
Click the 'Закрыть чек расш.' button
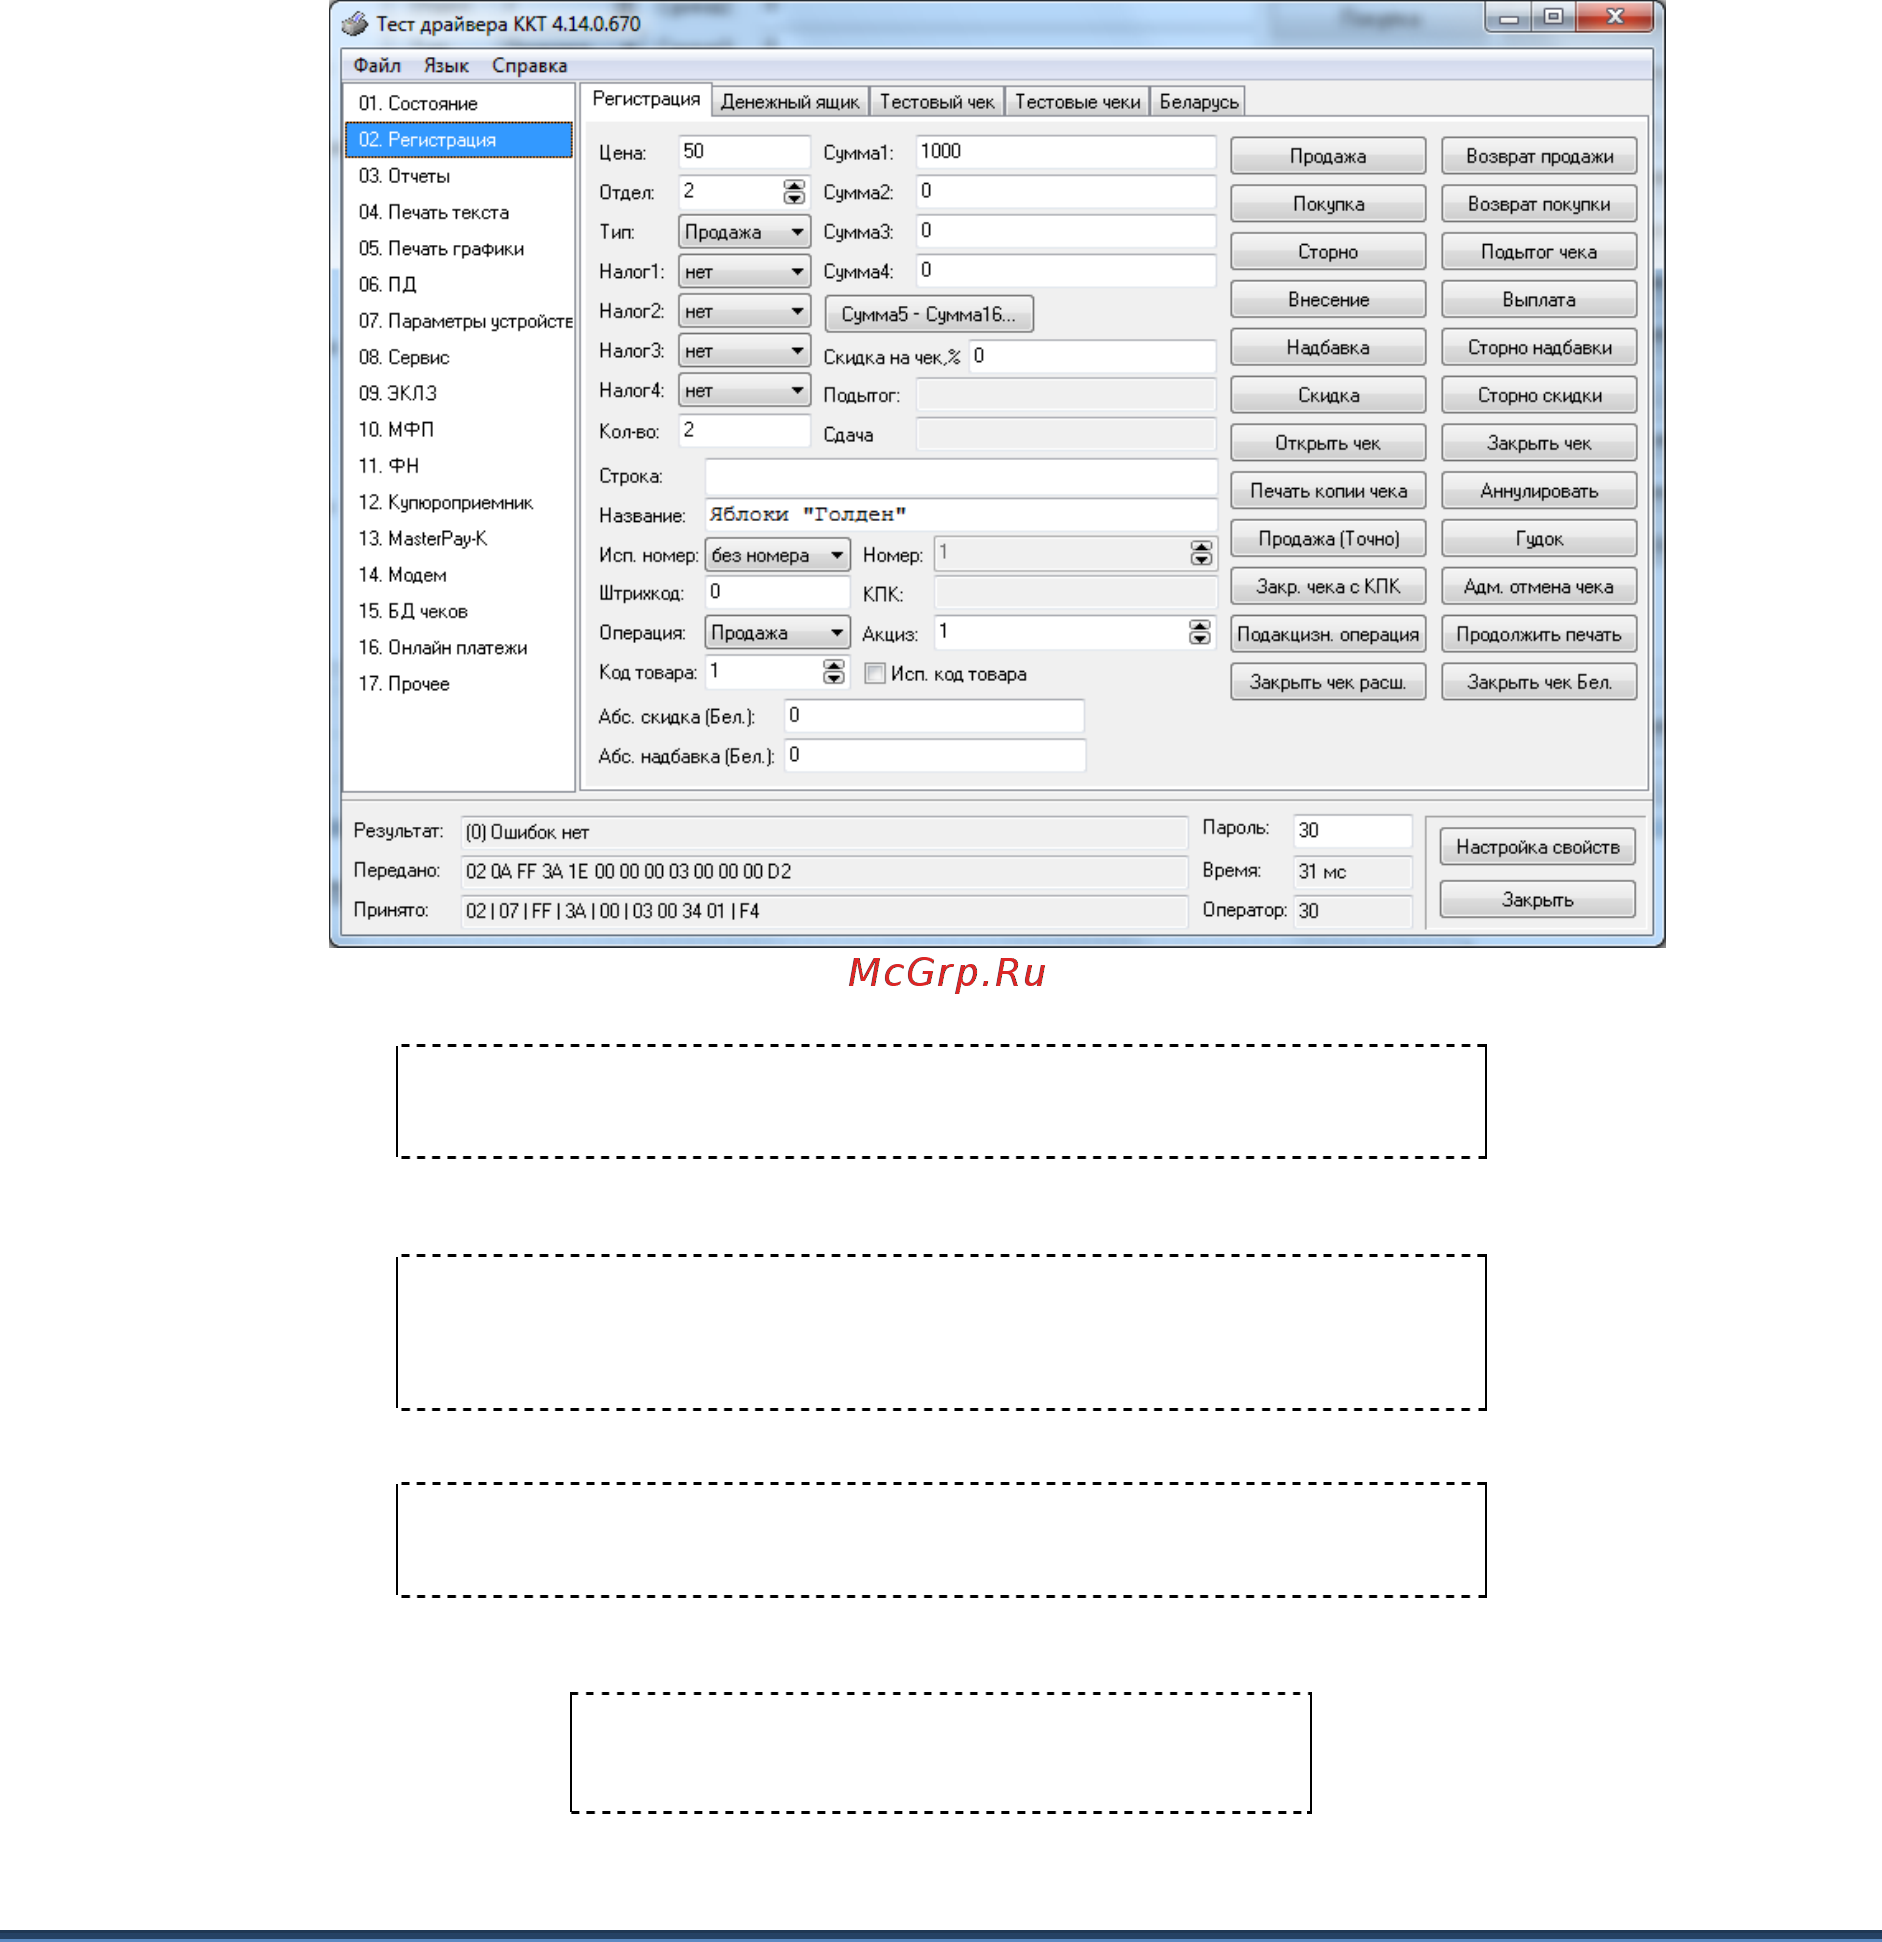pyautogui.click(x=1328, y=683)
